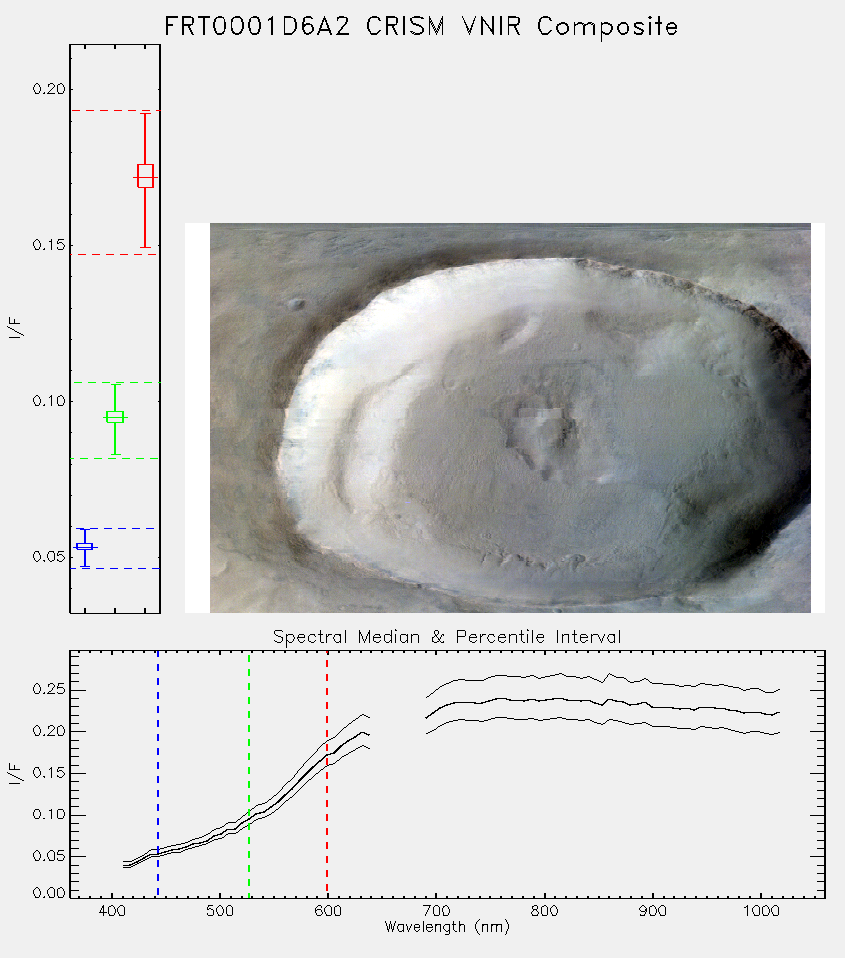Click the lower green dashed percentile line
845x958 pixels.
115,458
